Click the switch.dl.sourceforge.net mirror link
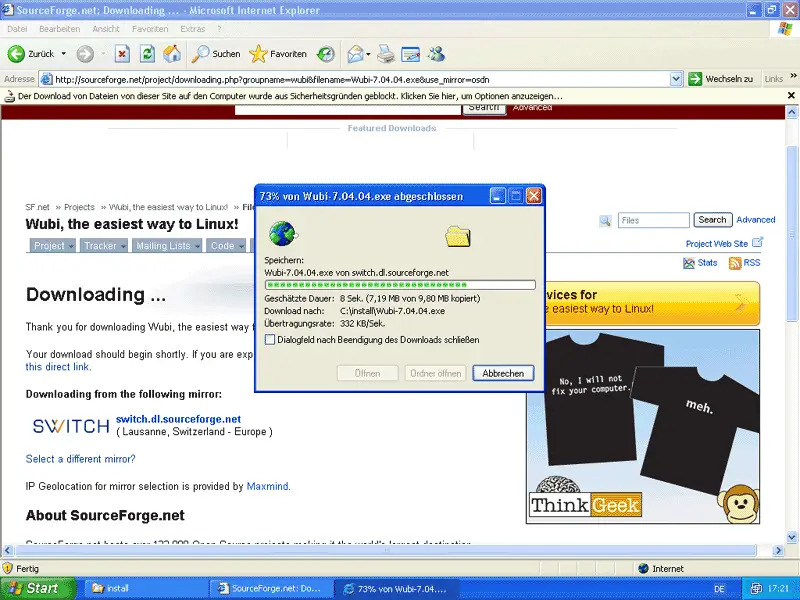The width and height of the screenshot is (800, 600). (x=179, y=419)
